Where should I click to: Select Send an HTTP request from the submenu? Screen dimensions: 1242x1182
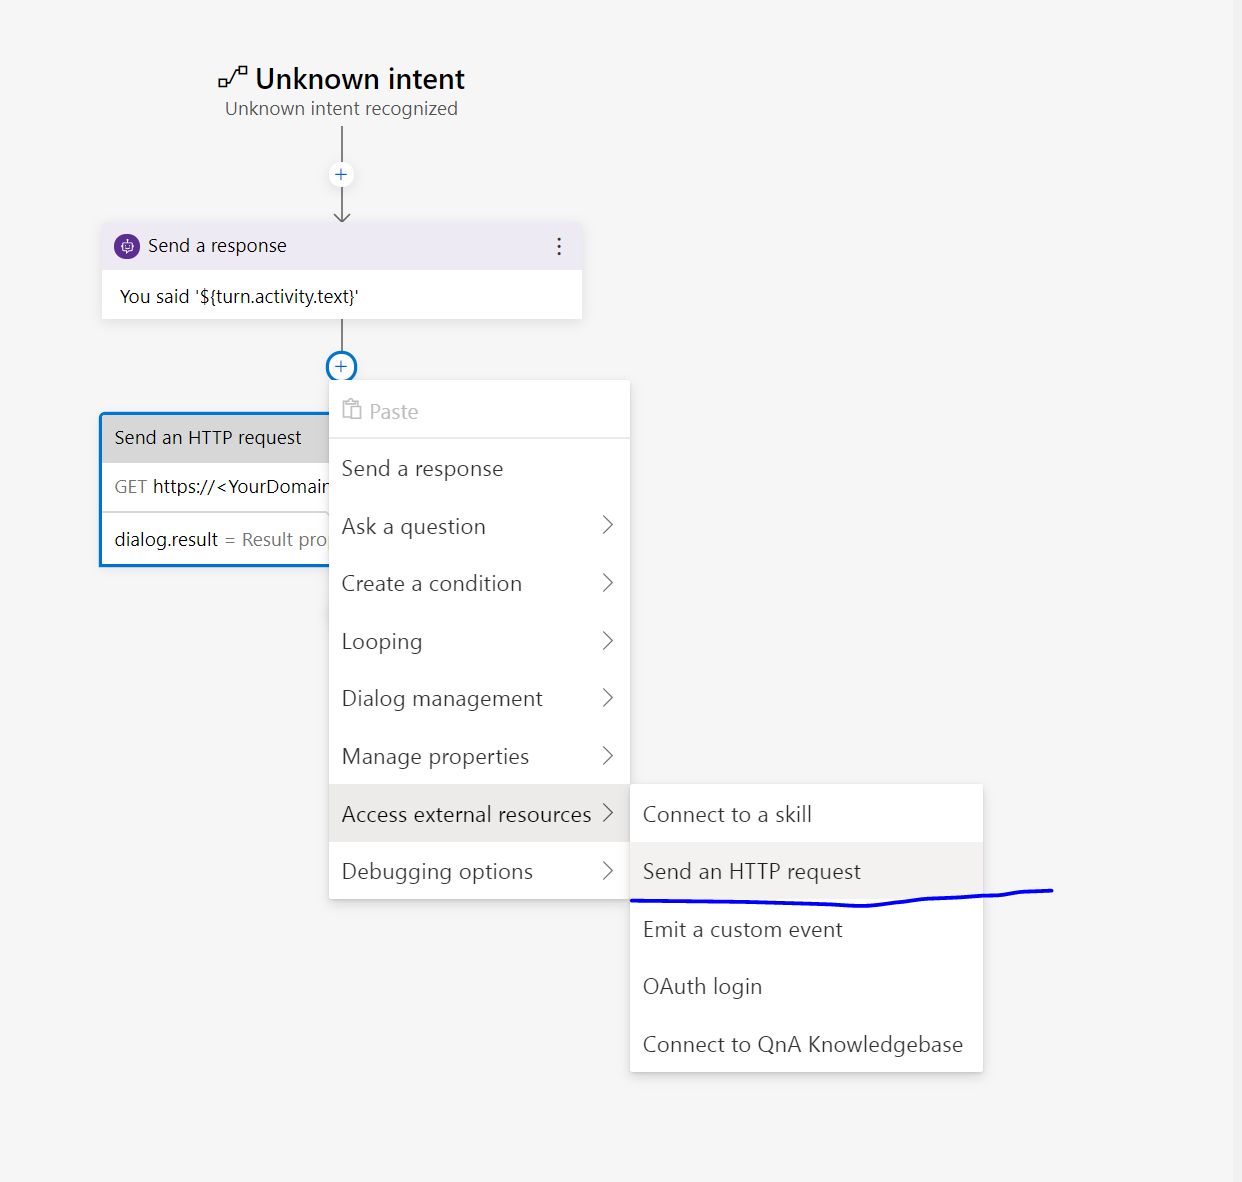click(x=752, y=871)
